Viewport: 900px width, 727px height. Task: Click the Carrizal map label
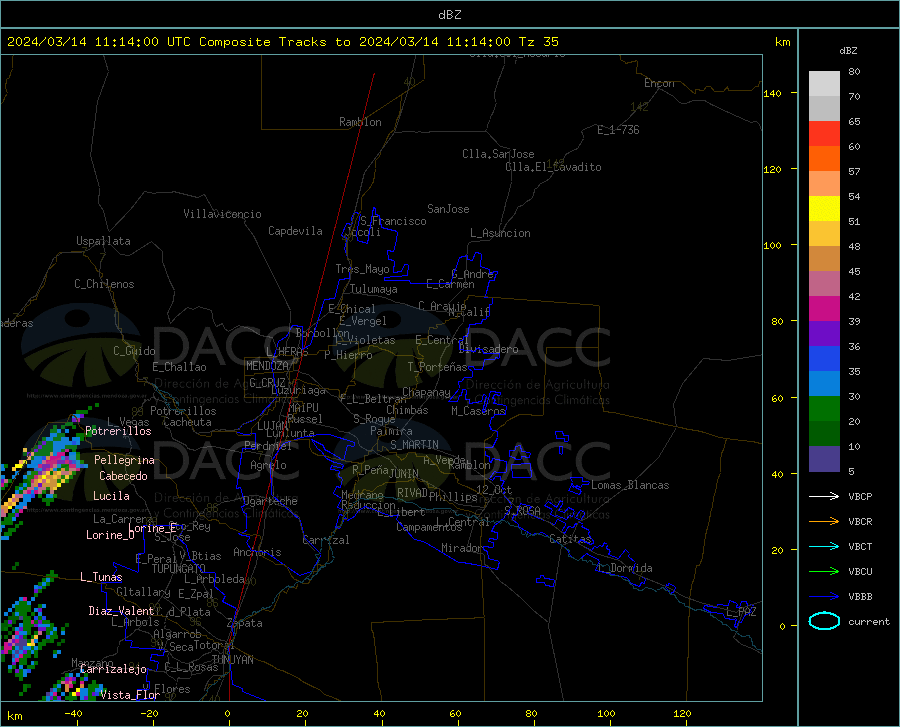pyautogui.click(x=326, y=540)
